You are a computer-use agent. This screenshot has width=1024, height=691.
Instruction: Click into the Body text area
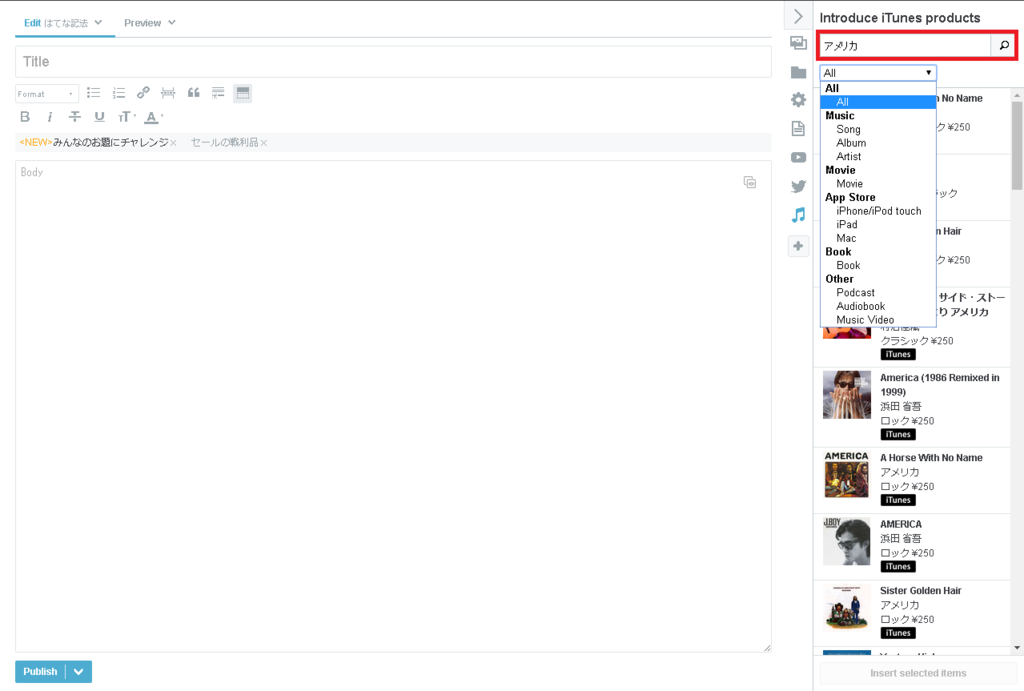(393, 406)
